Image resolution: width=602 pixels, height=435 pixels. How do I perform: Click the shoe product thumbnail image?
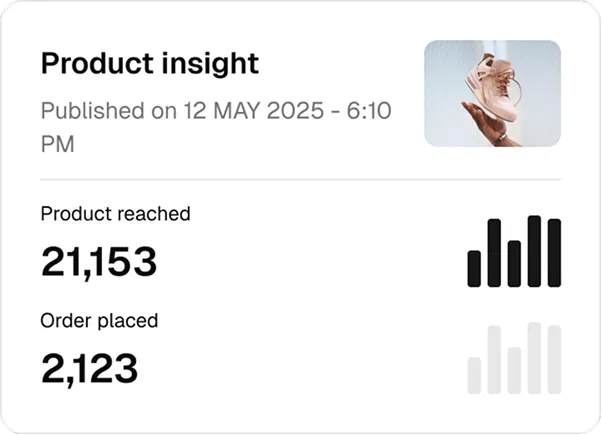[x=492, y=94]
